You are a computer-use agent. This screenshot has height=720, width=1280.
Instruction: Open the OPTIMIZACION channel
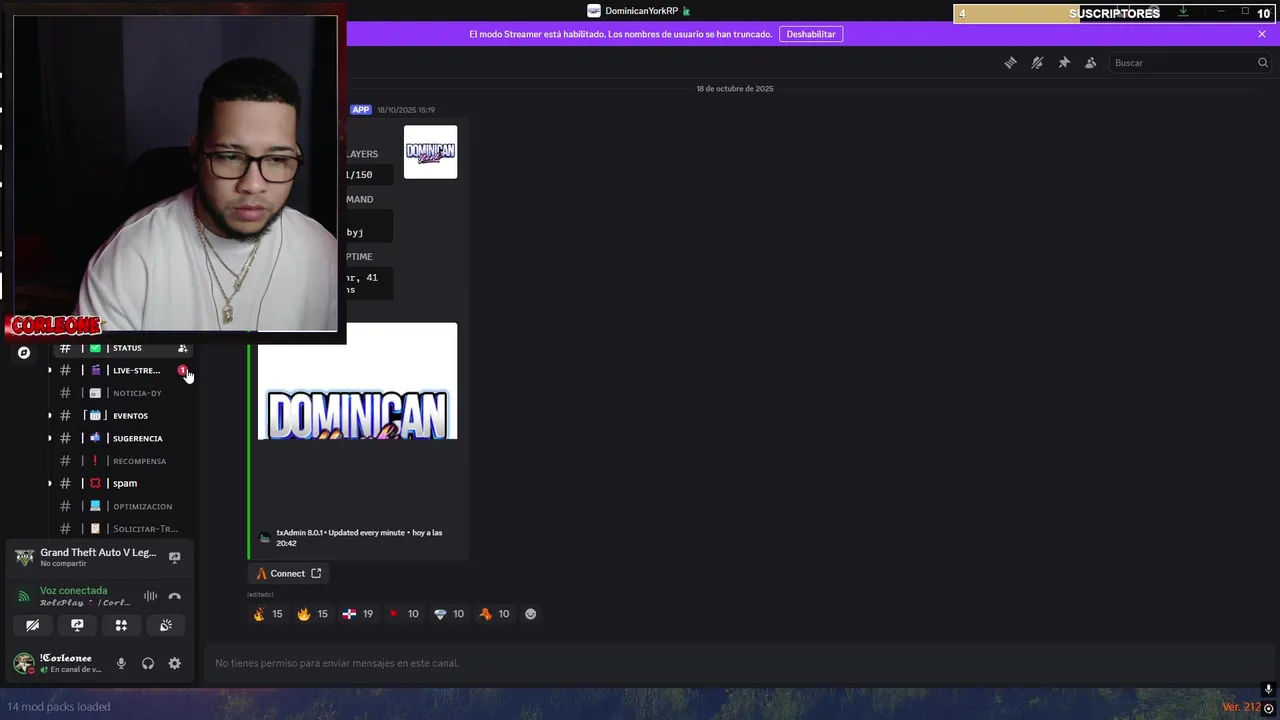[x=122, y=506]
